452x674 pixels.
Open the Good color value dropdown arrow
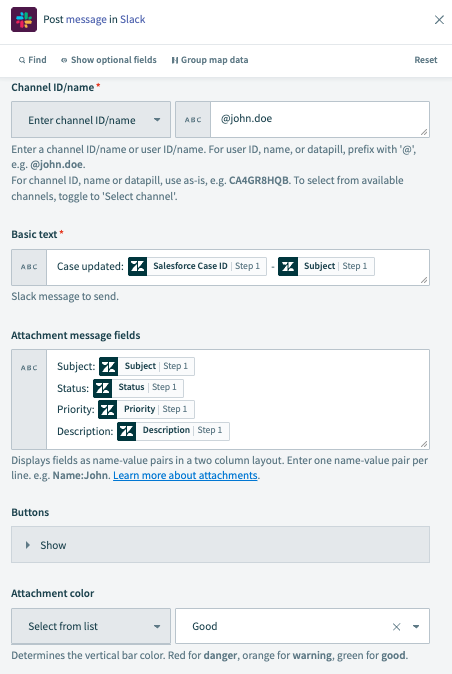click(416, 627)
